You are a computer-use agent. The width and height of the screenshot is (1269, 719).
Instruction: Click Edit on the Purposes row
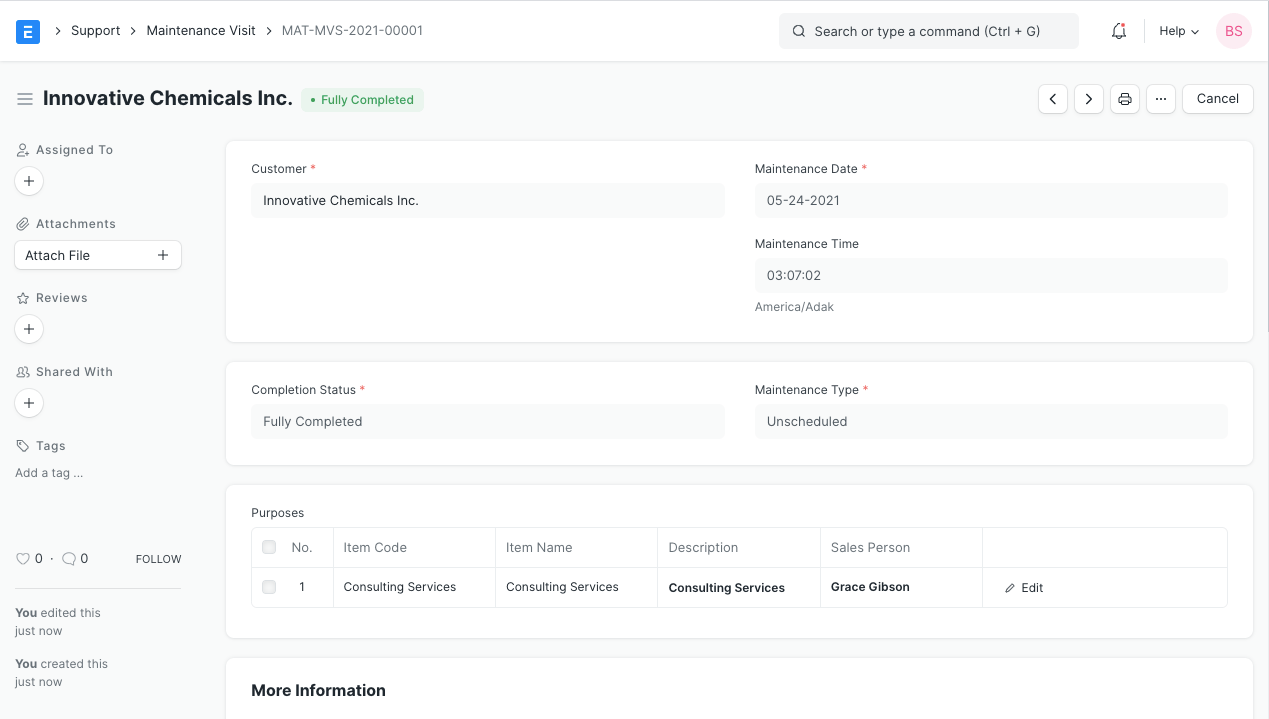(x=1024, y=588)
